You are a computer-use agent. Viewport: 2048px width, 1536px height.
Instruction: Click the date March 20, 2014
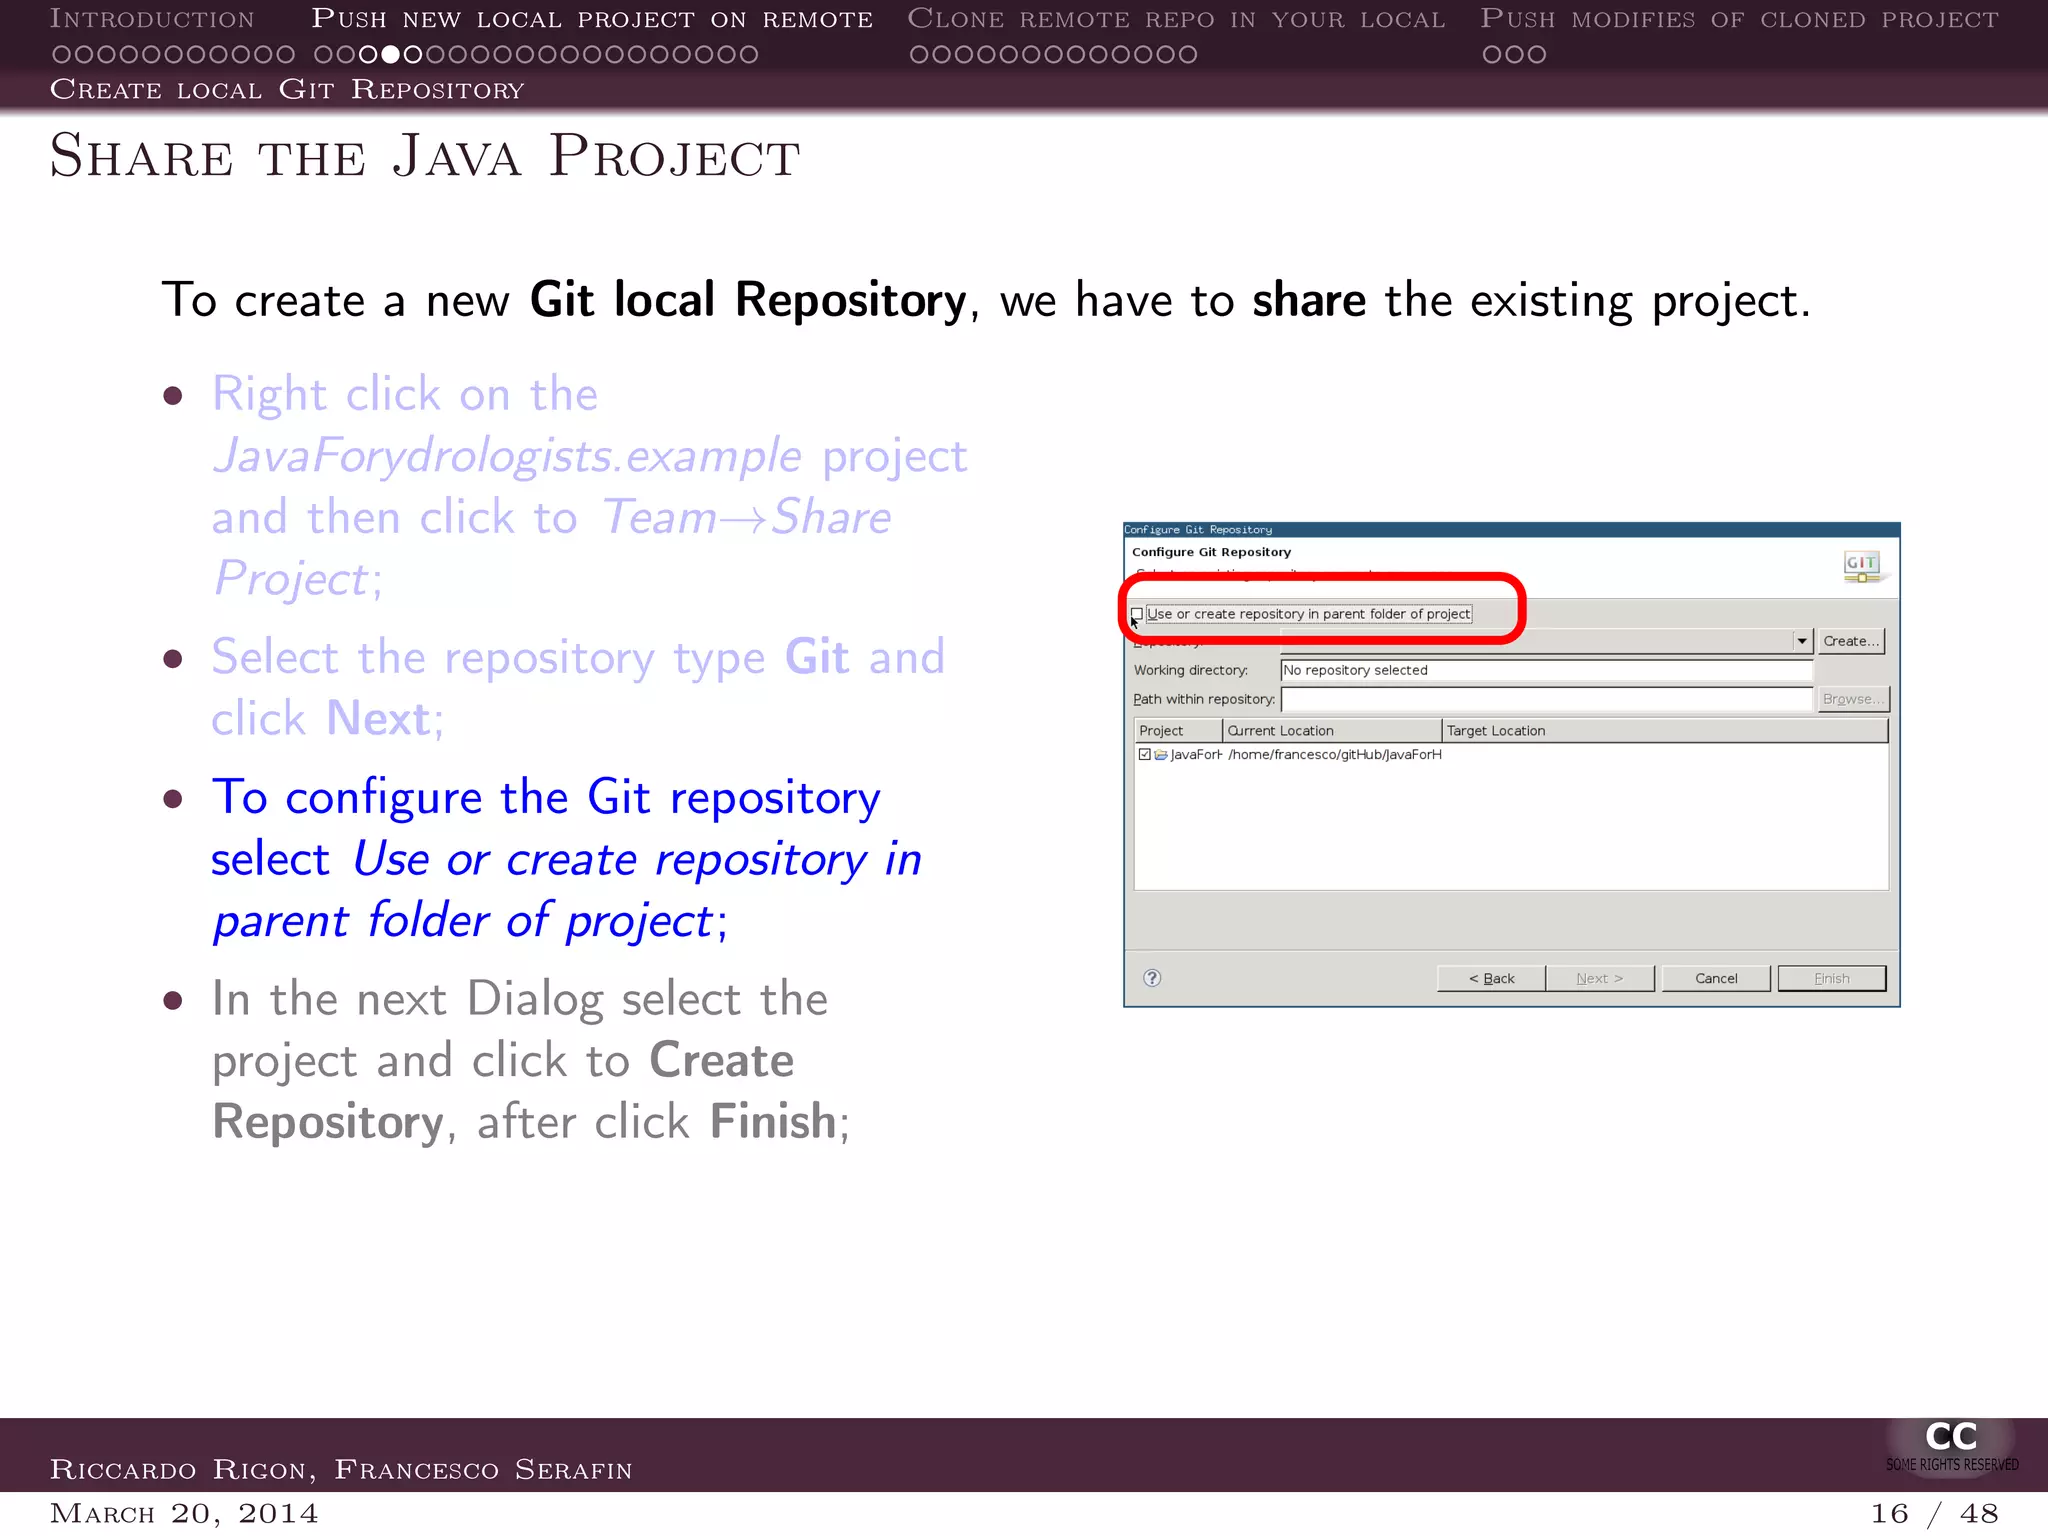click(184, 1513)
